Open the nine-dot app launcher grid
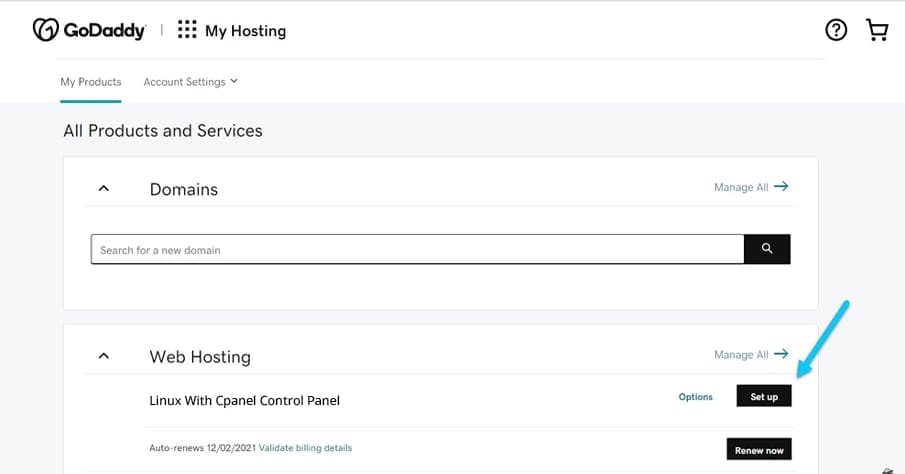The height and width of the screenshot is (474, 905). coord(187,30)
